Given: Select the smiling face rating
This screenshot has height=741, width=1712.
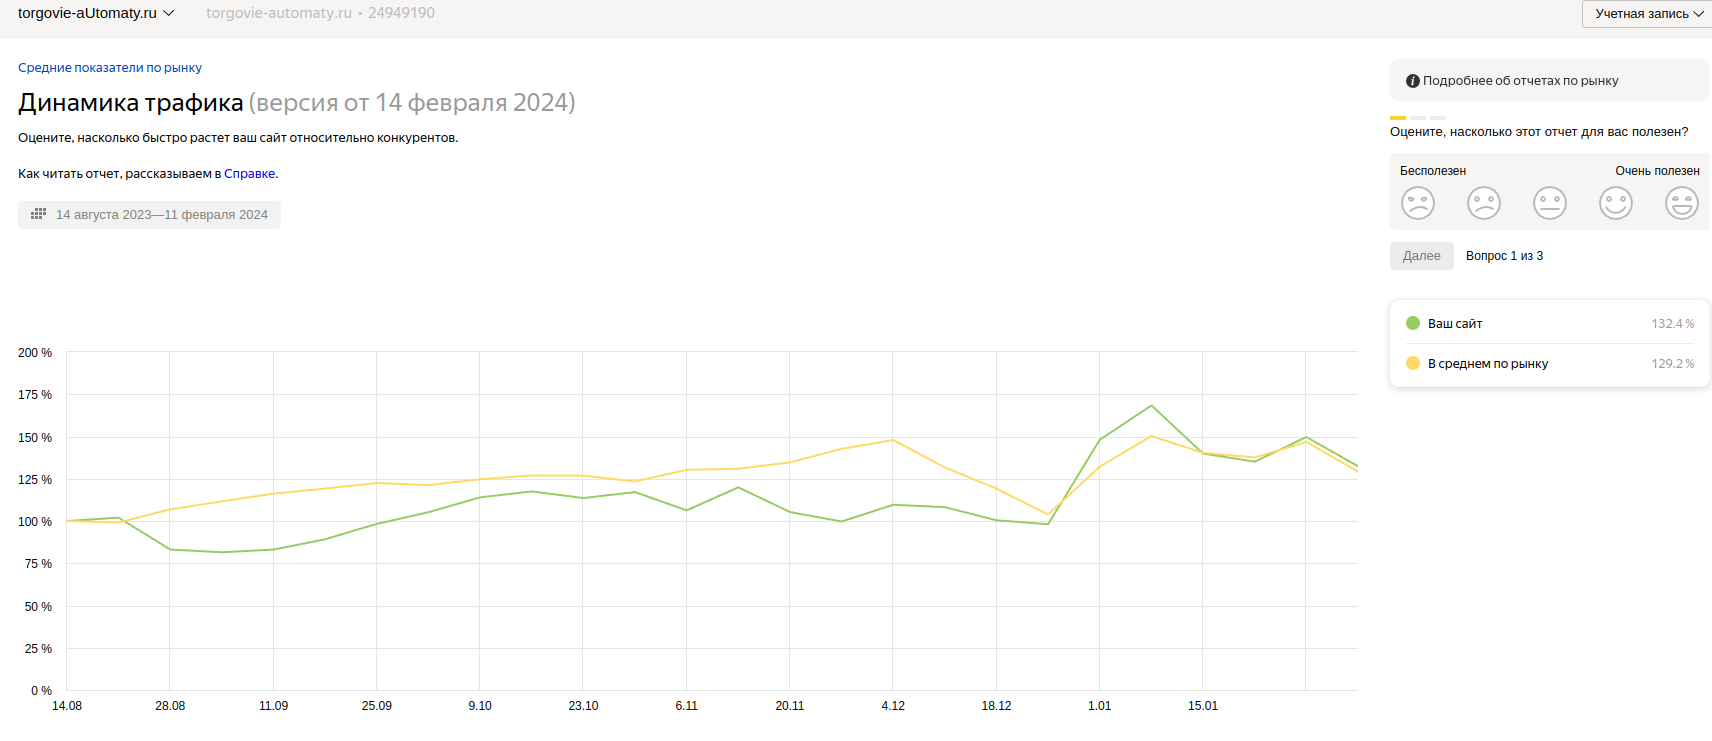Looking at the screenshot, I should (1615, 203).
